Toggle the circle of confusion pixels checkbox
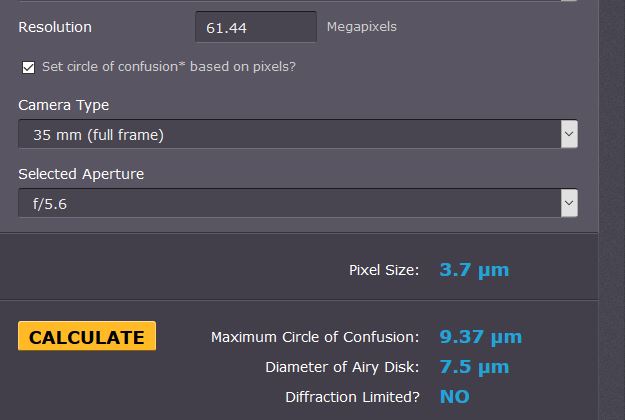The image size is (625, 420). [x=28, y=68]
